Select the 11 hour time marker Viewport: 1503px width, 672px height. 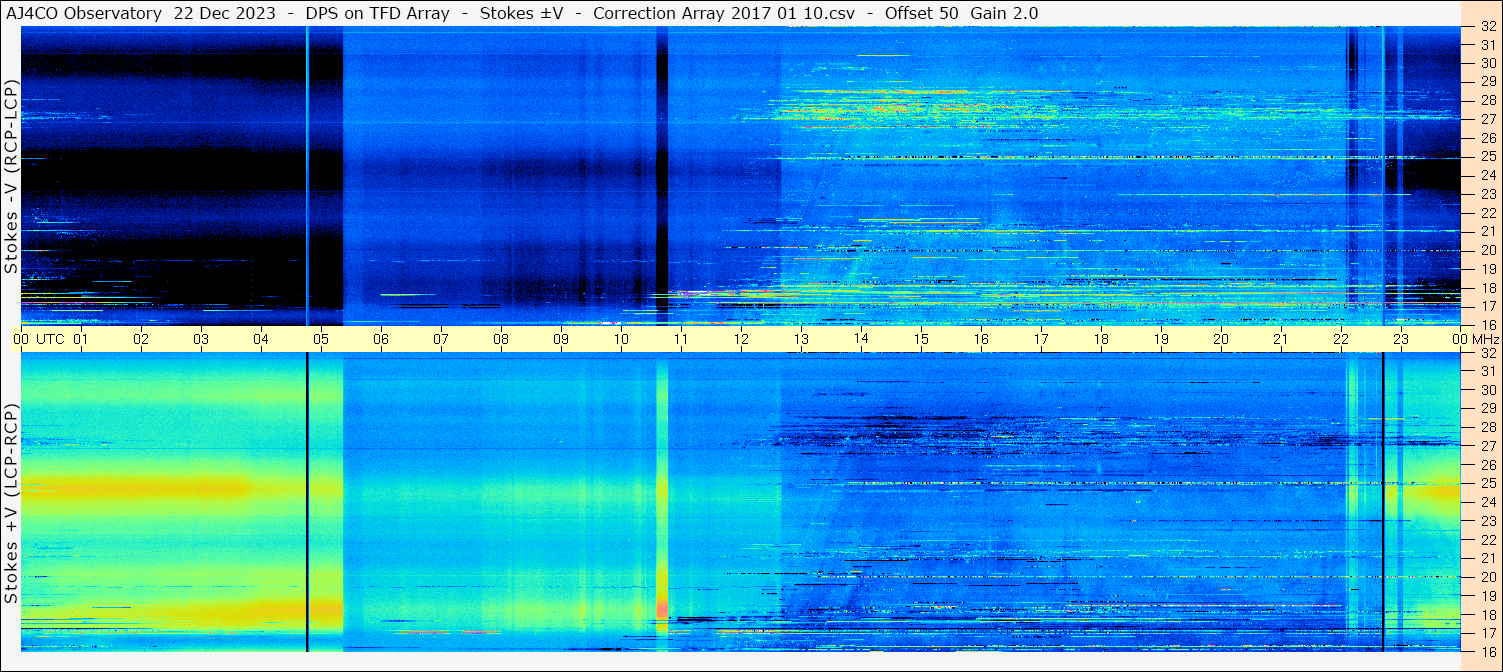[x=681, y=339]
